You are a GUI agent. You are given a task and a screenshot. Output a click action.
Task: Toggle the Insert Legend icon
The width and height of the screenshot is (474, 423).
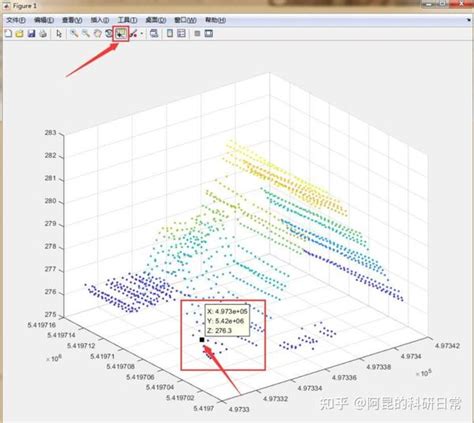pyautogui.click(x=181, y=33)
